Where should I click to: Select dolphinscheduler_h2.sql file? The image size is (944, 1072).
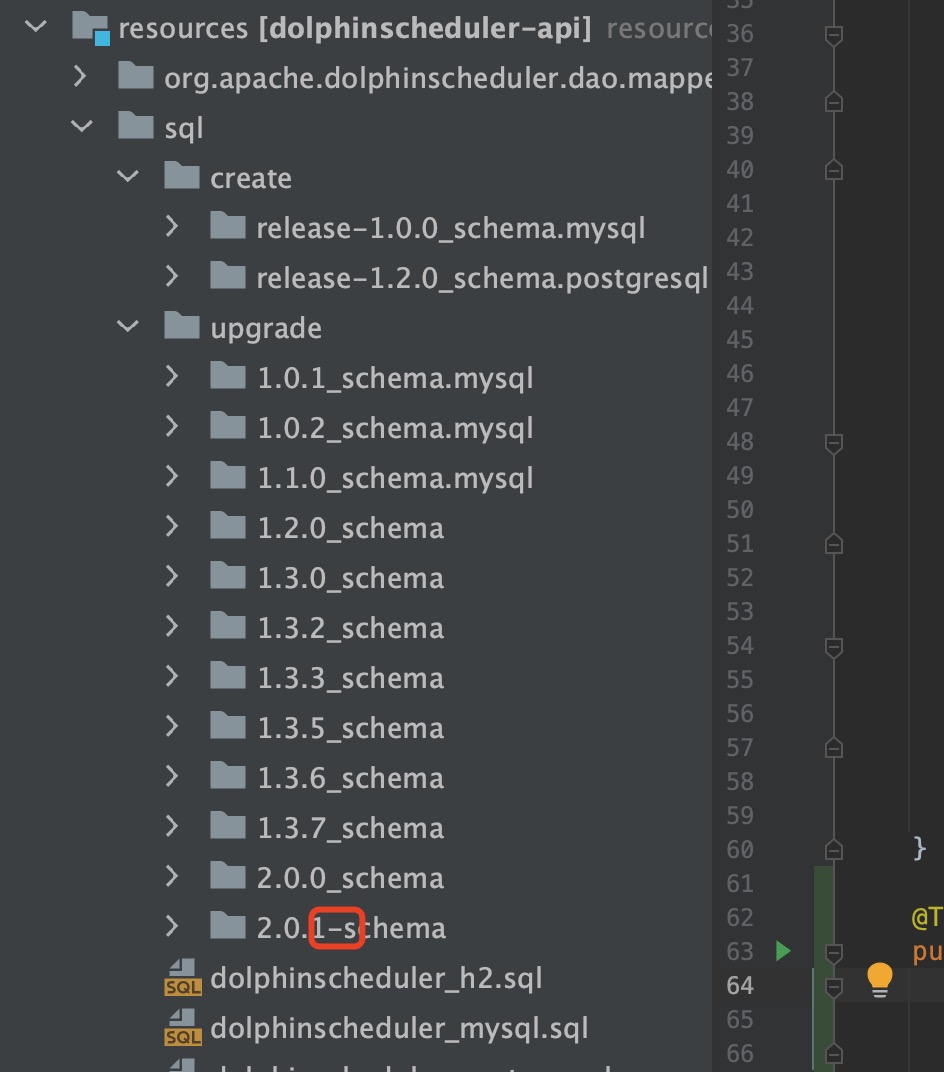pos(376,978)
